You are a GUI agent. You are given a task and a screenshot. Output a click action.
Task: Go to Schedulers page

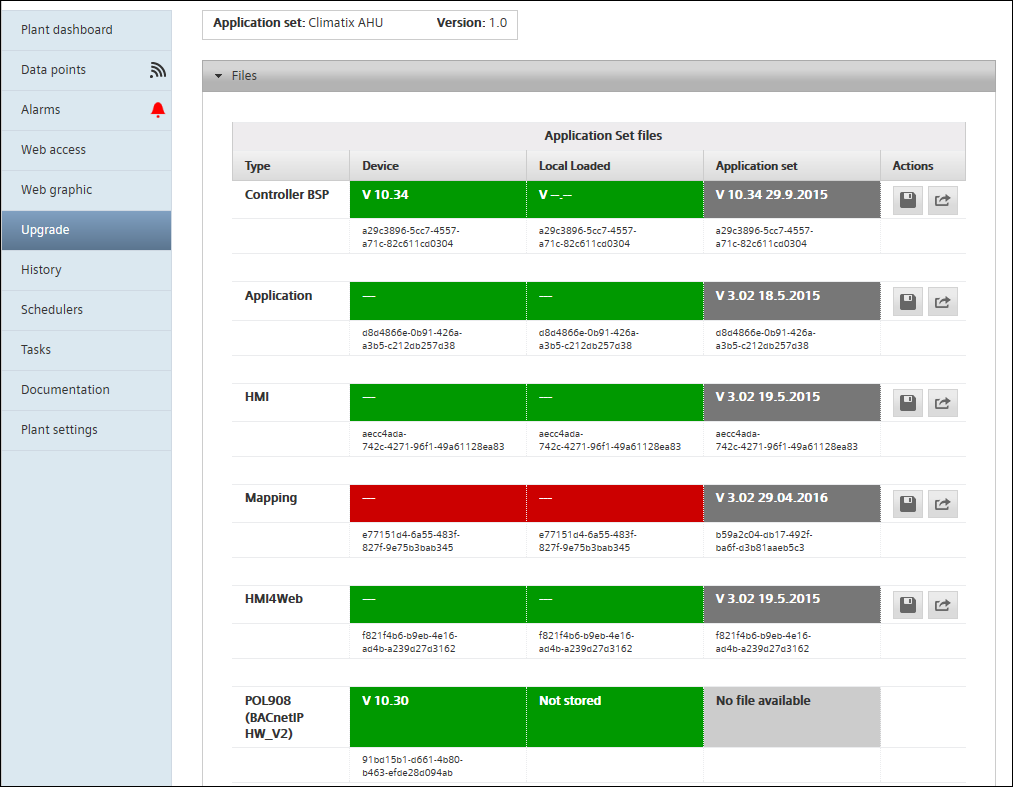[x=86, y=310]
